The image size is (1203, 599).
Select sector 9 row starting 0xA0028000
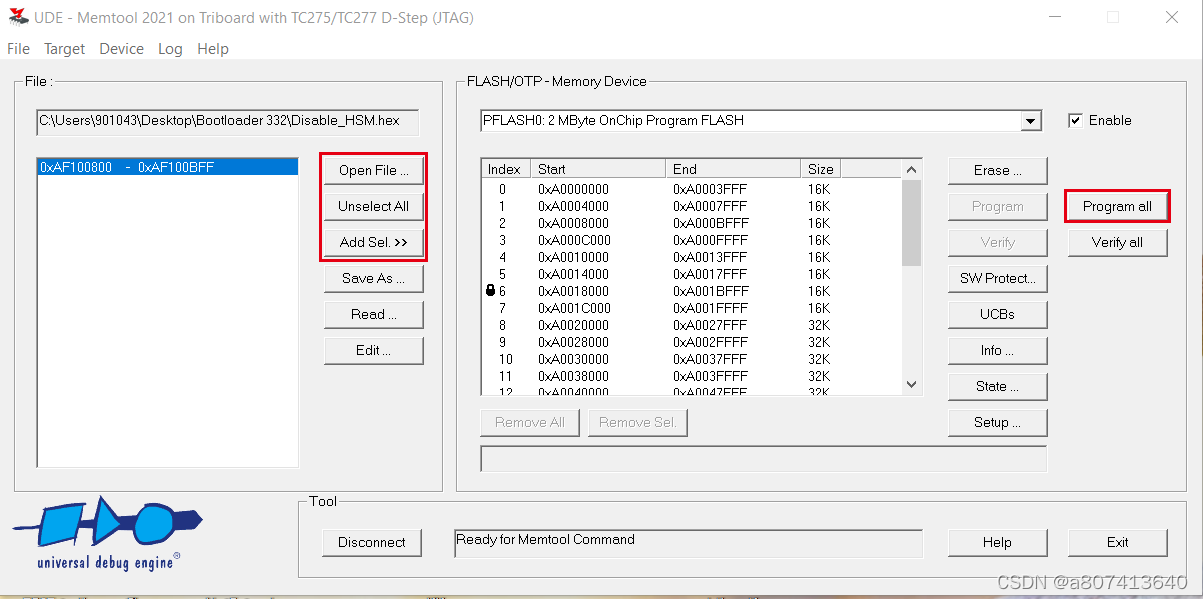click(x=691, y=342)
